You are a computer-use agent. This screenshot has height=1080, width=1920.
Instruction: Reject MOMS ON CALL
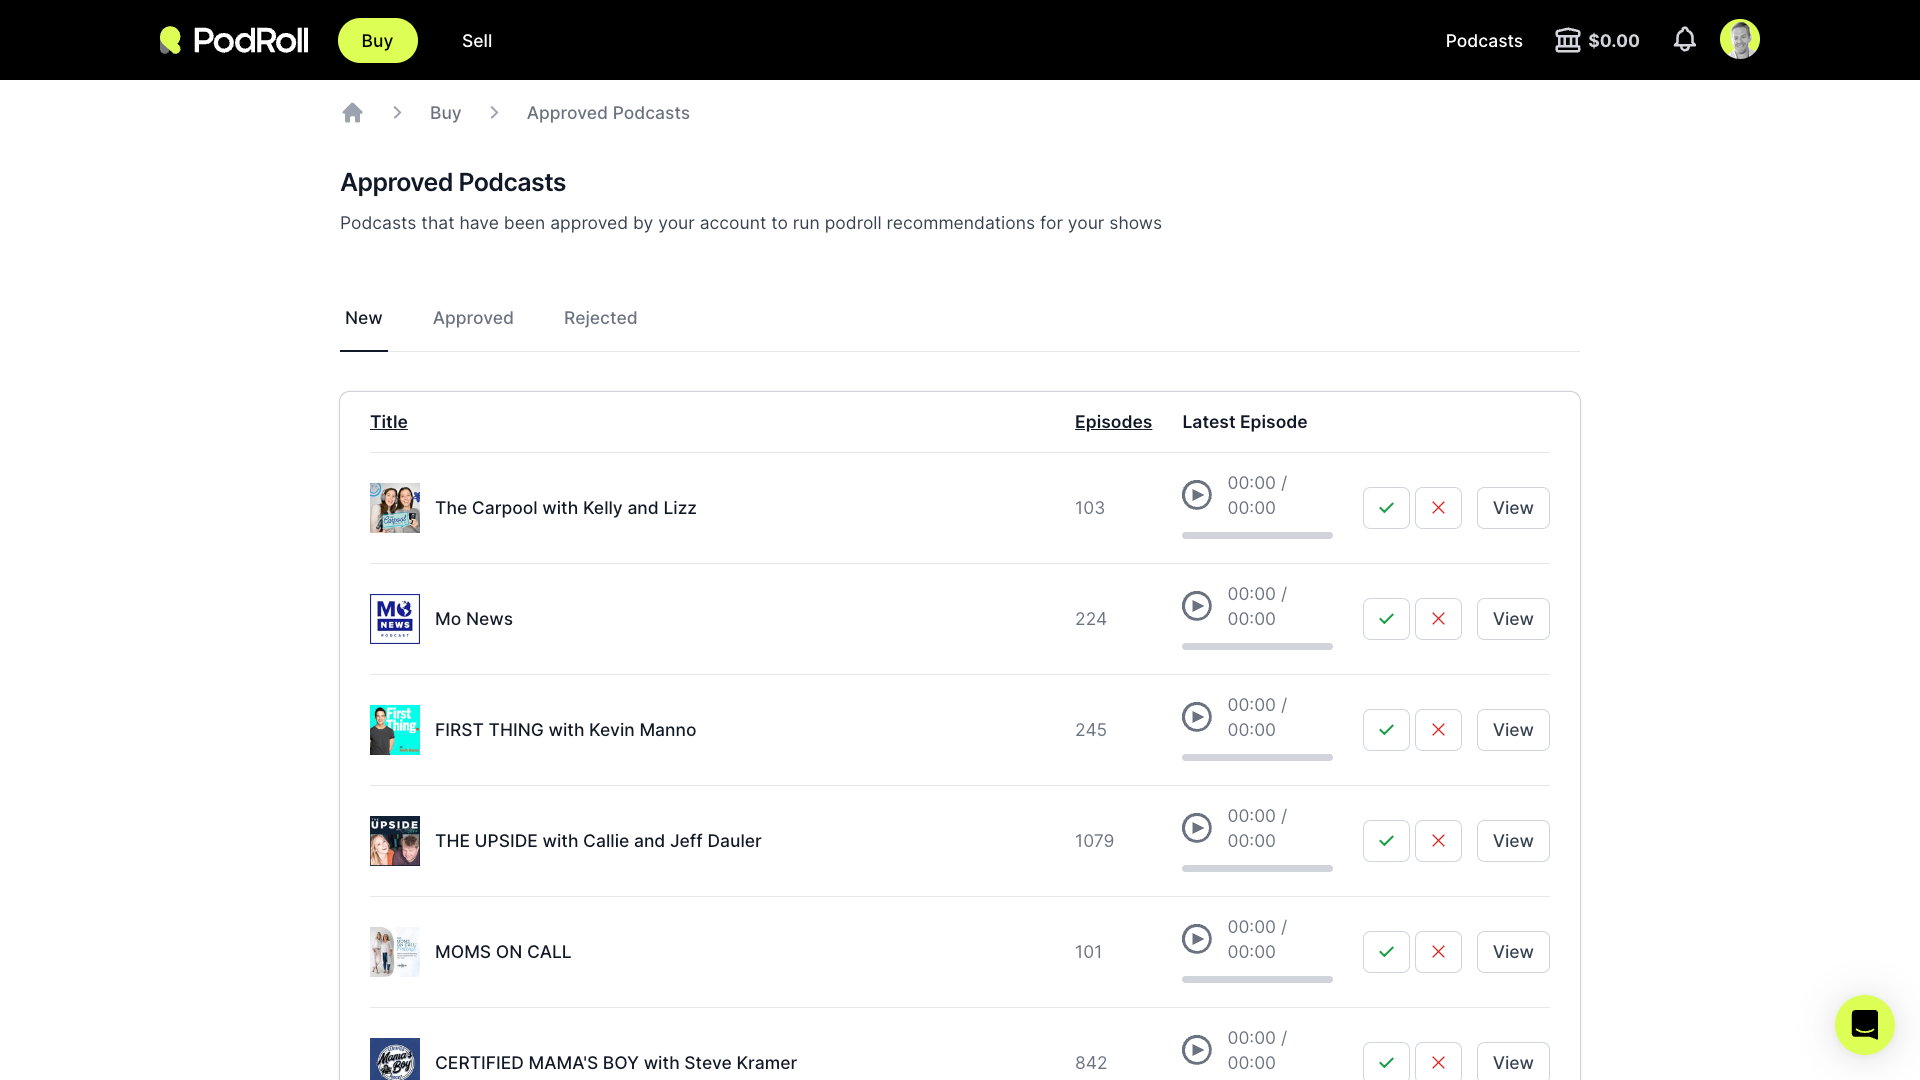tap(1438, 952)
